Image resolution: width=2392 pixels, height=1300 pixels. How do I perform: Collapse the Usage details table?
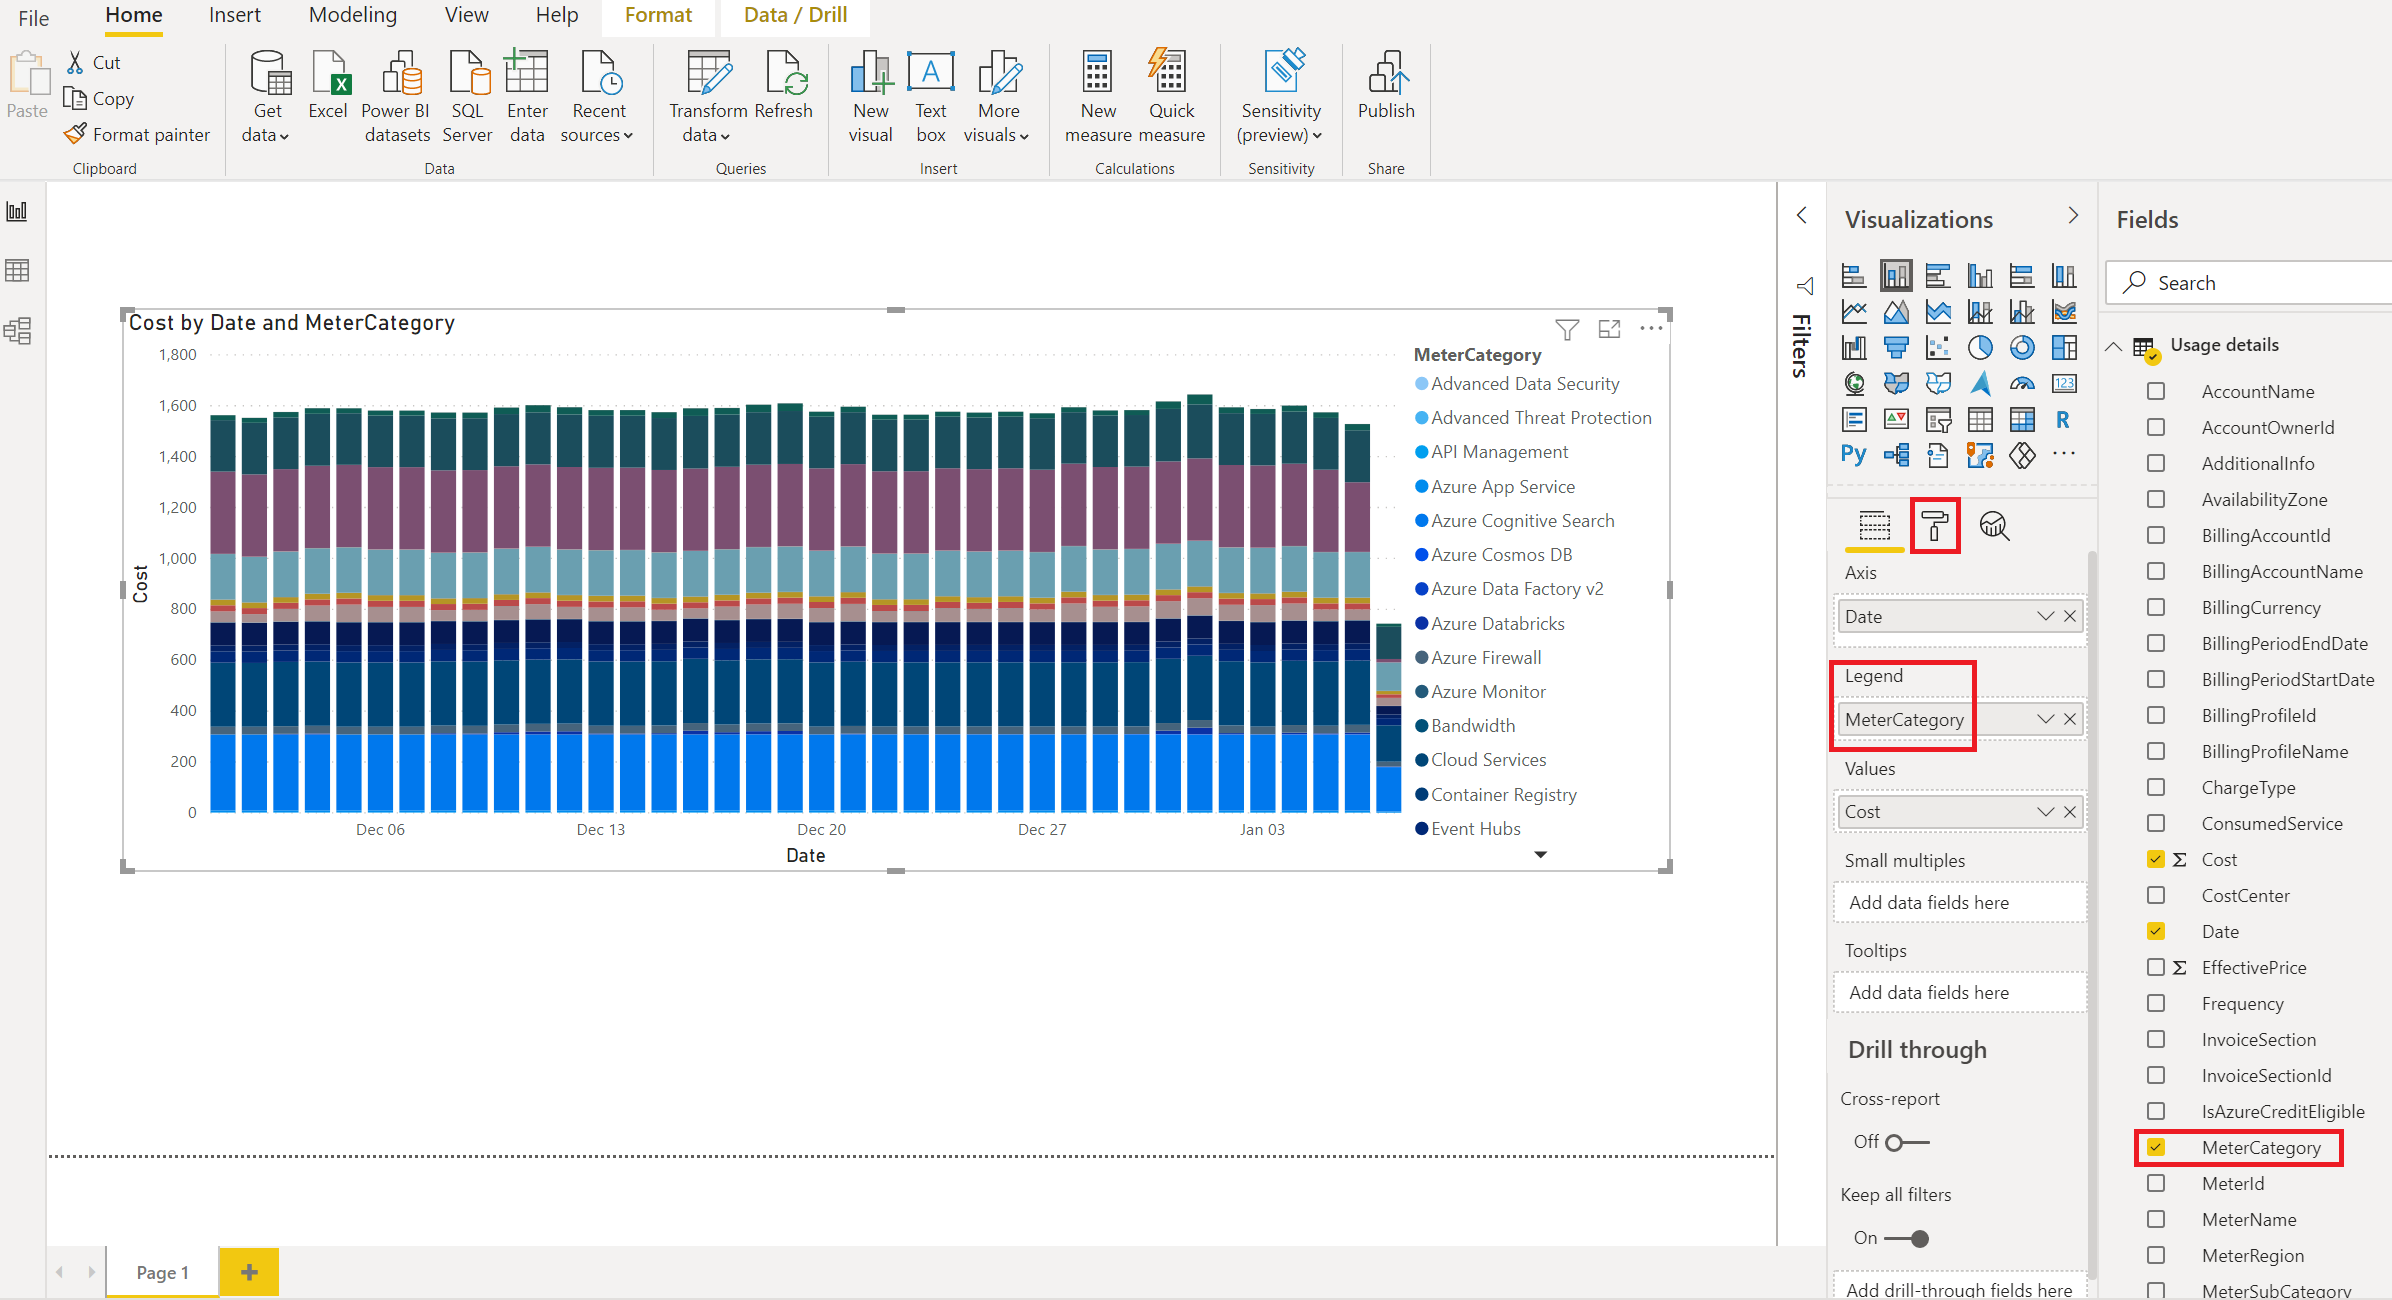2114,346
